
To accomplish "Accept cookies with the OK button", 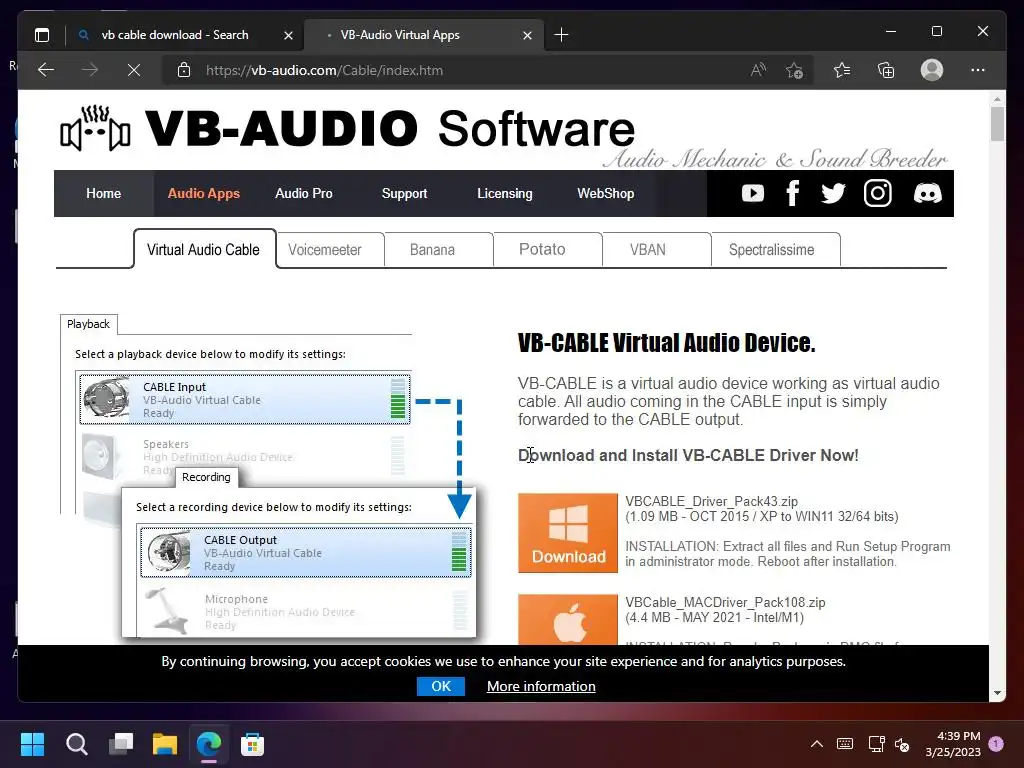I will coord(441,686).
